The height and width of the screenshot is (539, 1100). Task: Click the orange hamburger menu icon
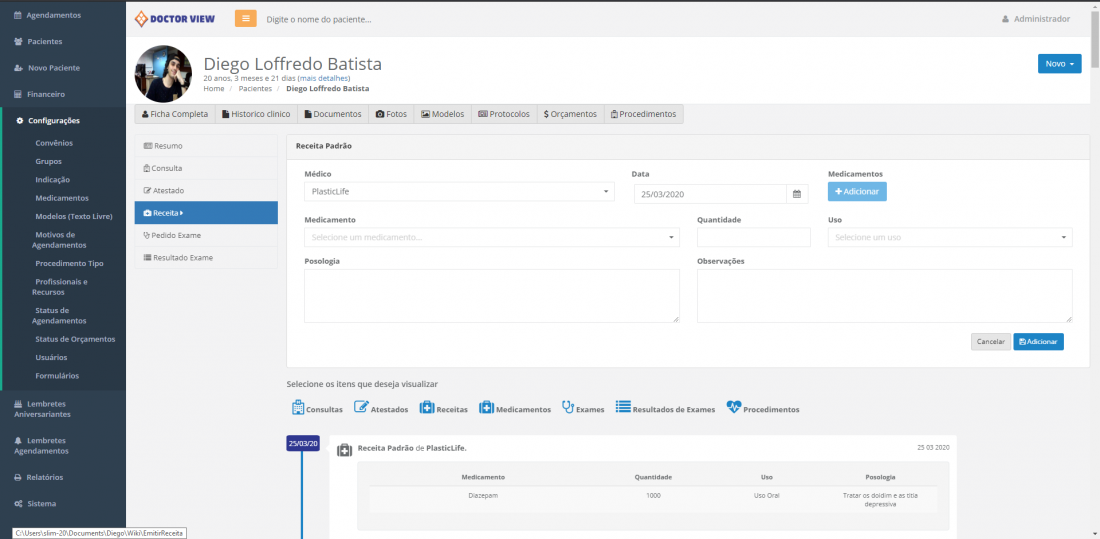245,19
